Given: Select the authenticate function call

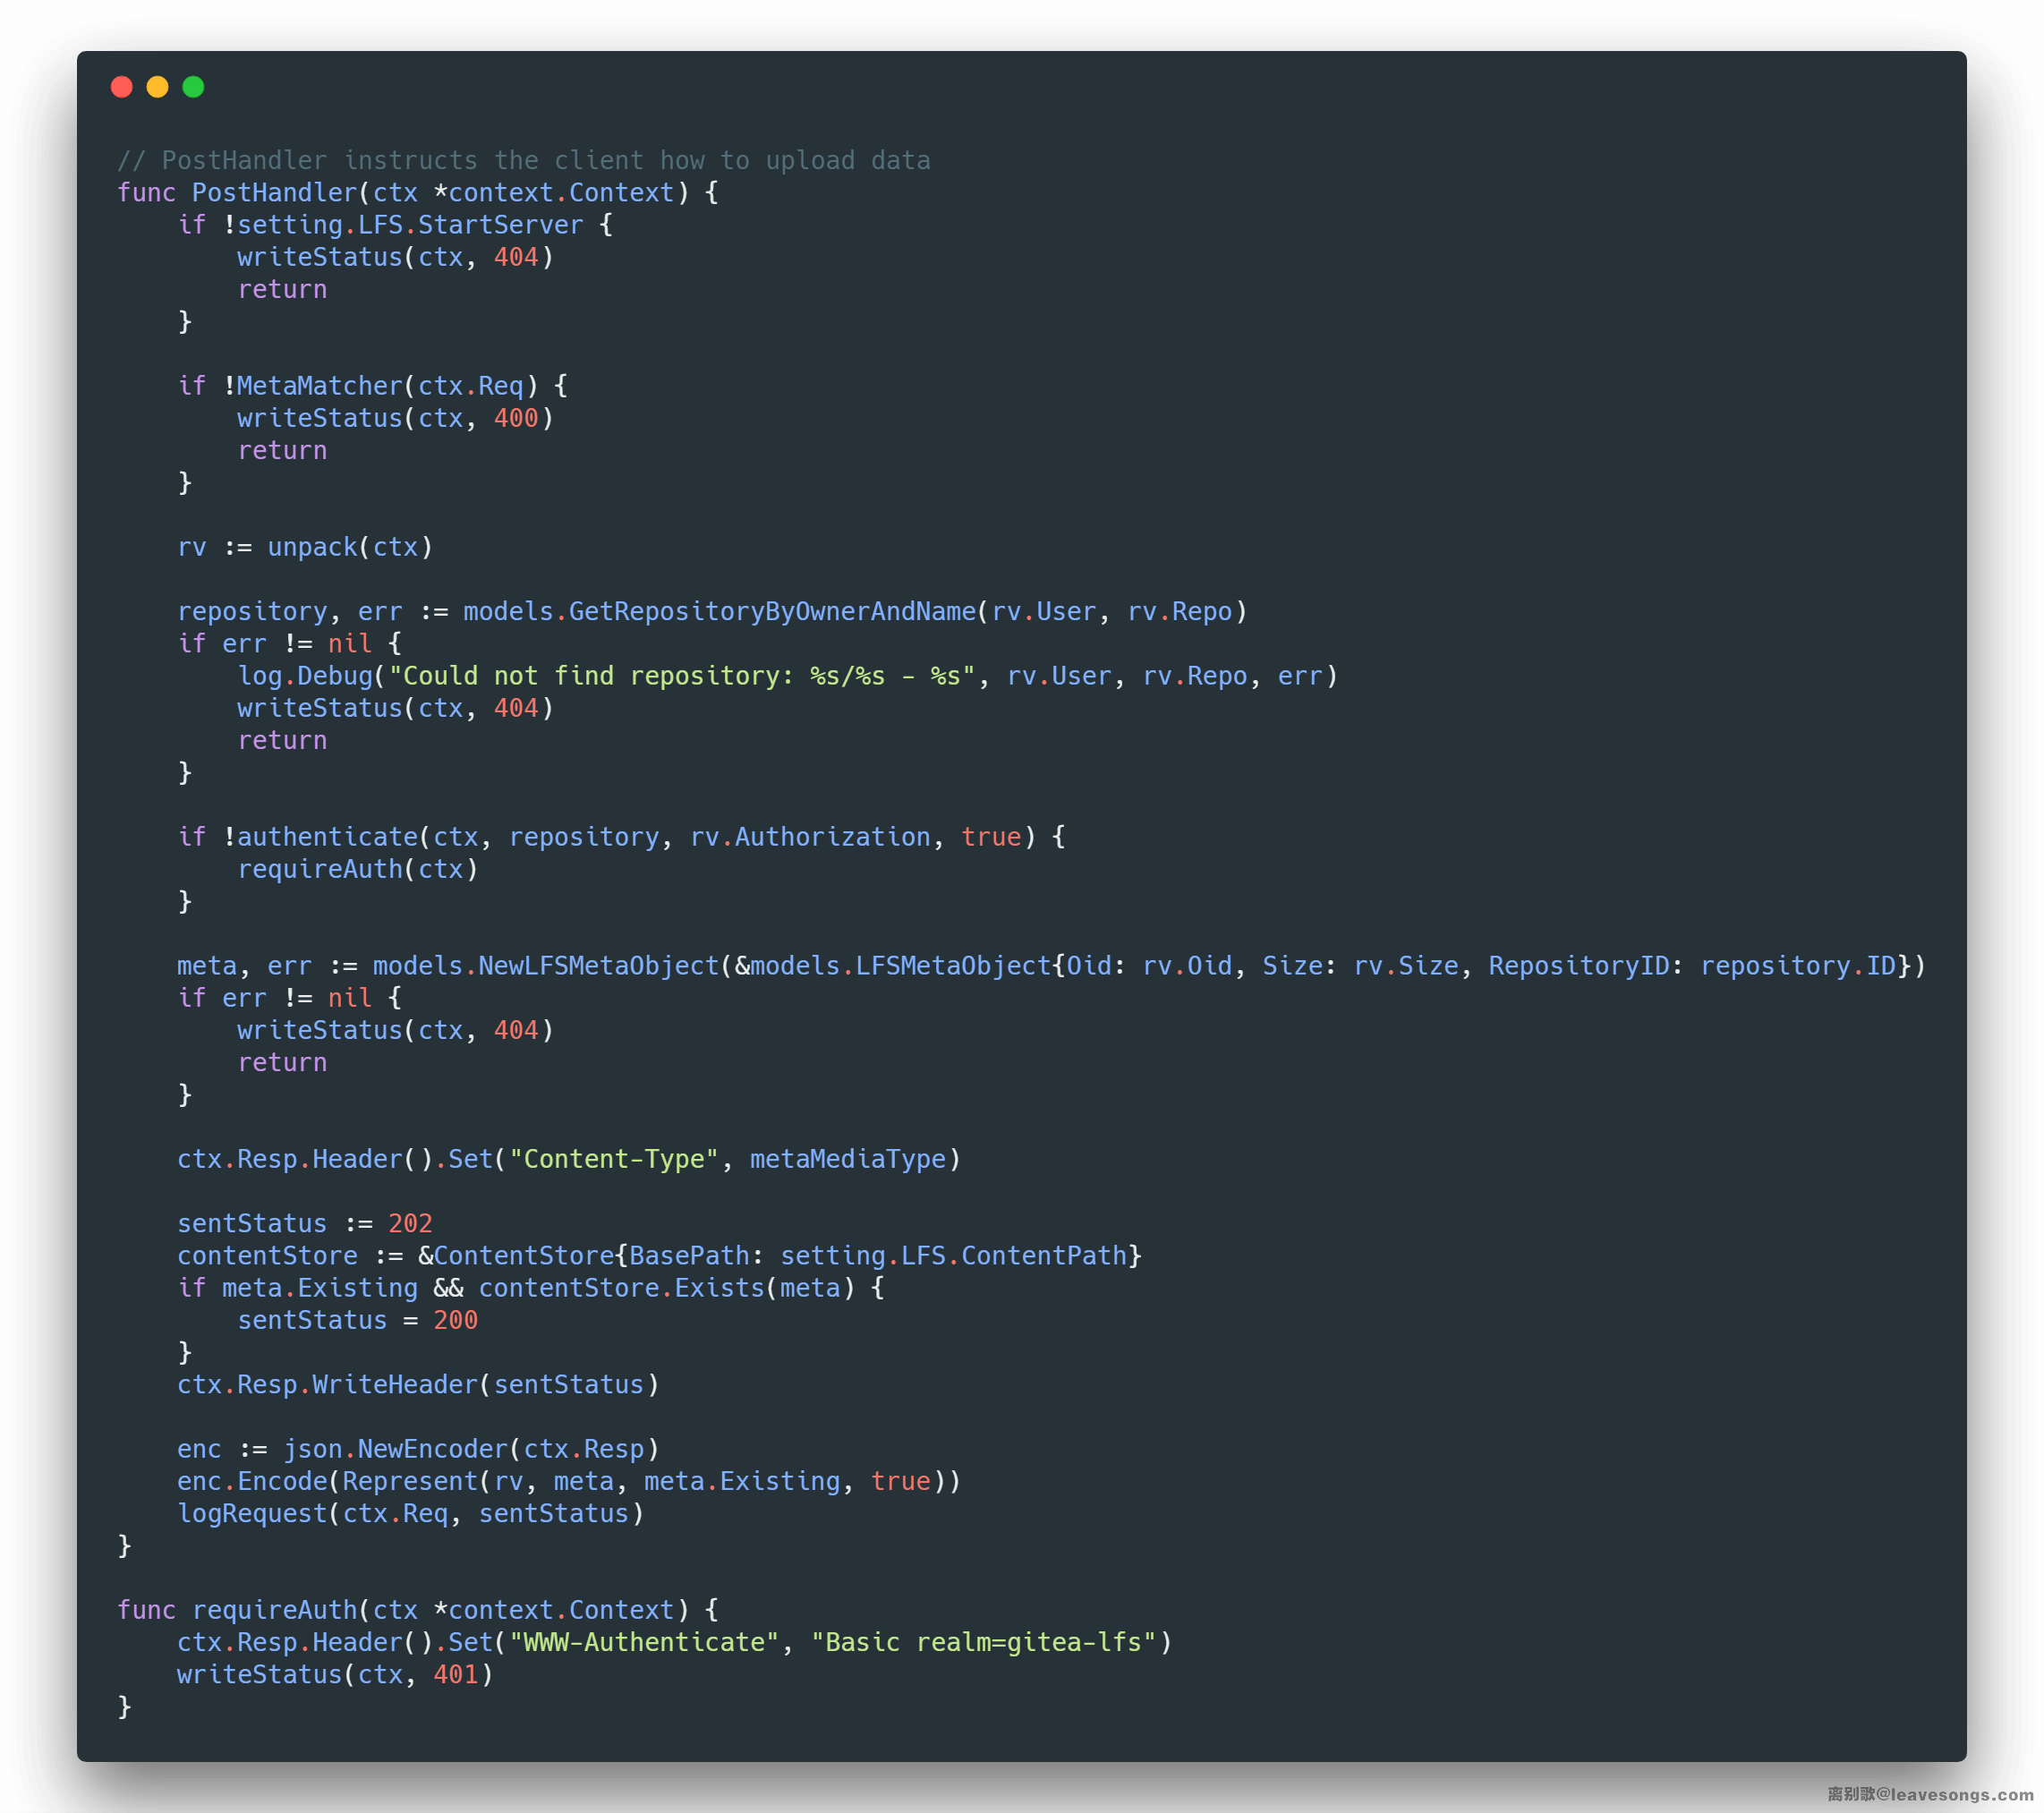Looking at the screenshot, I should [327, 837].
